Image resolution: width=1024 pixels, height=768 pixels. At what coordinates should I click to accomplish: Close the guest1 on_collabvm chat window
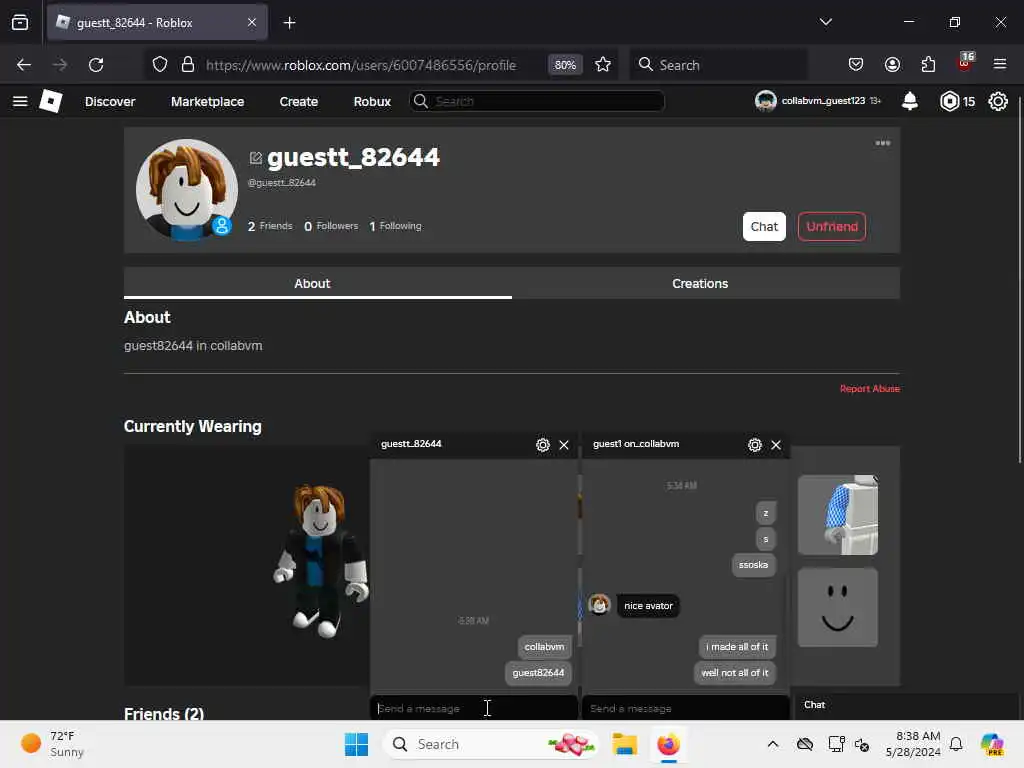(x=776, y=445)
